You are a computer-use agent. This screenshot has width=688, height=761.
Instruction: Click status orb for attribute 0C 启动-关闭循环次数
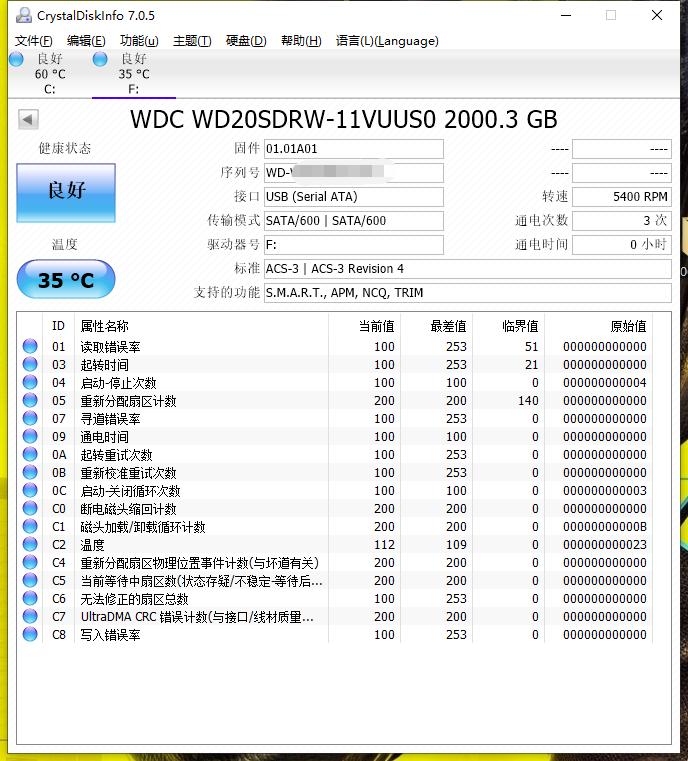tap(30, 490)
